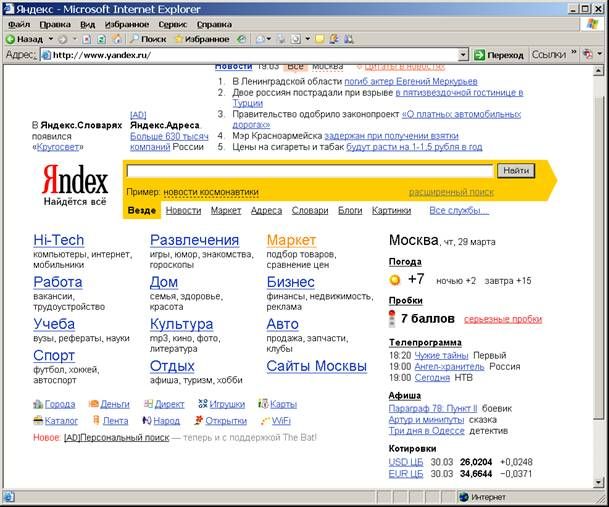
Task: Click the Интернет zone globe icon
Action: point(464,497)
